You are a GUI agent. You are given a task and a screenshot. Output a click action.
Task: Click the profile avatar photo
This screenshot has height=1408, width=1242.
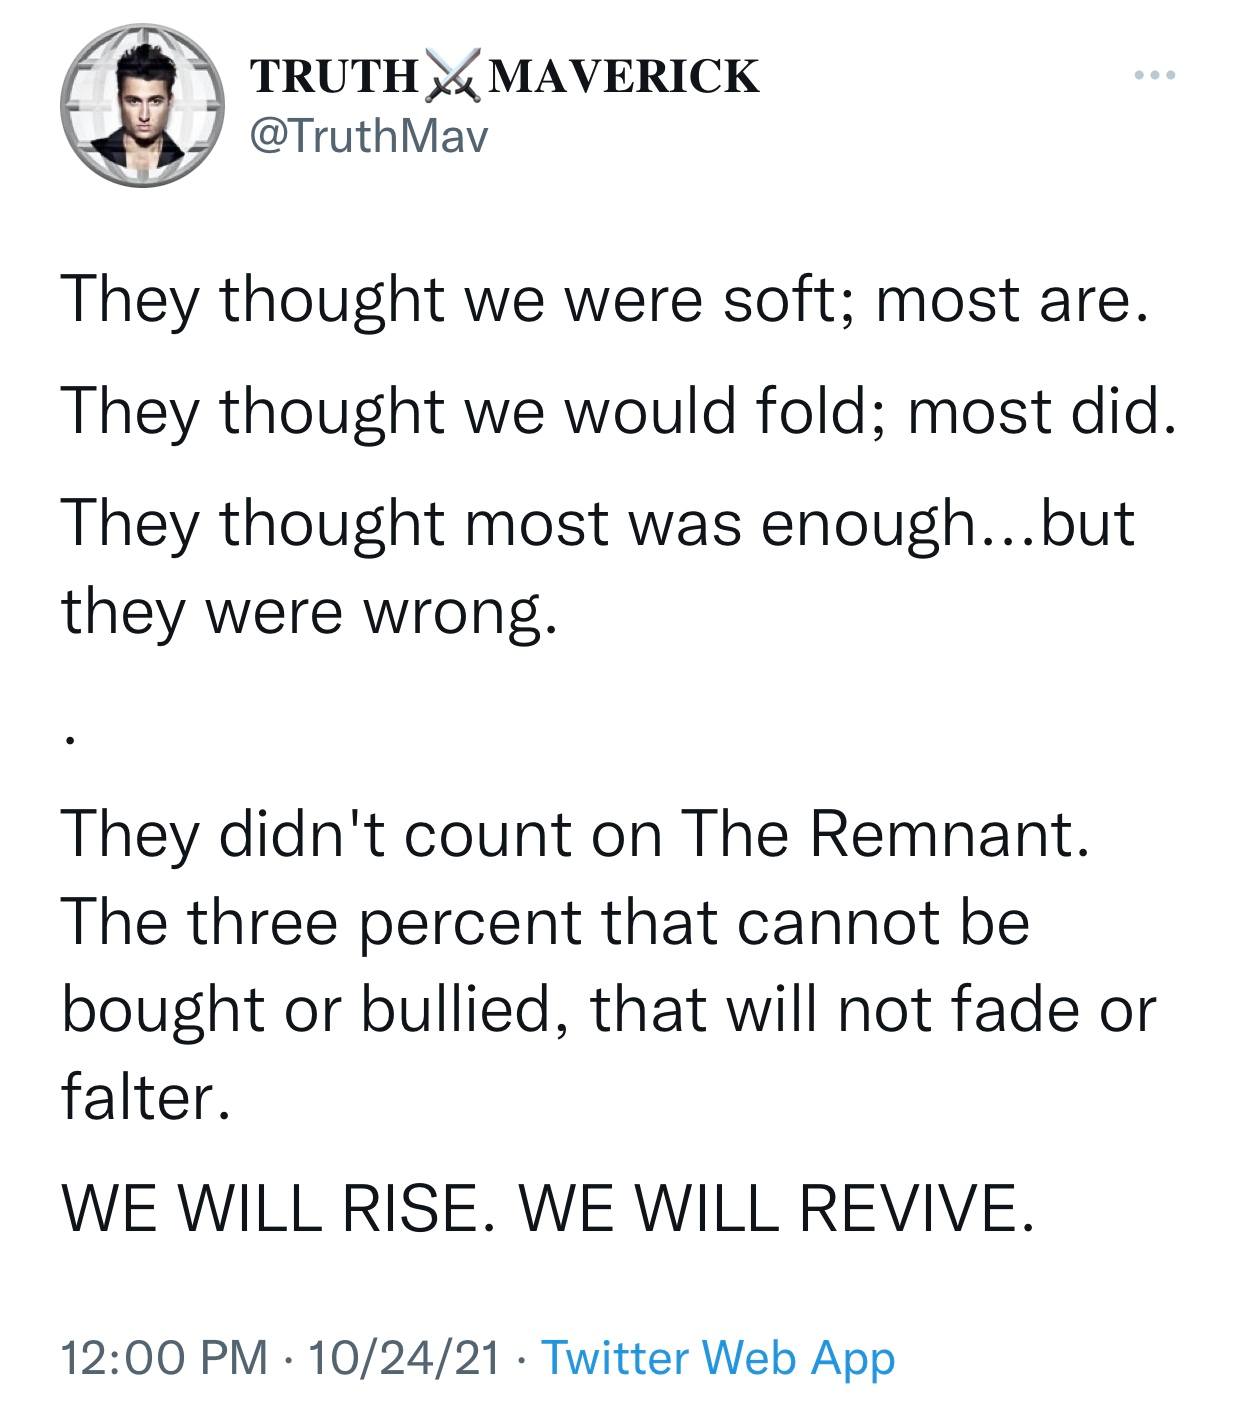coord(140,106)
